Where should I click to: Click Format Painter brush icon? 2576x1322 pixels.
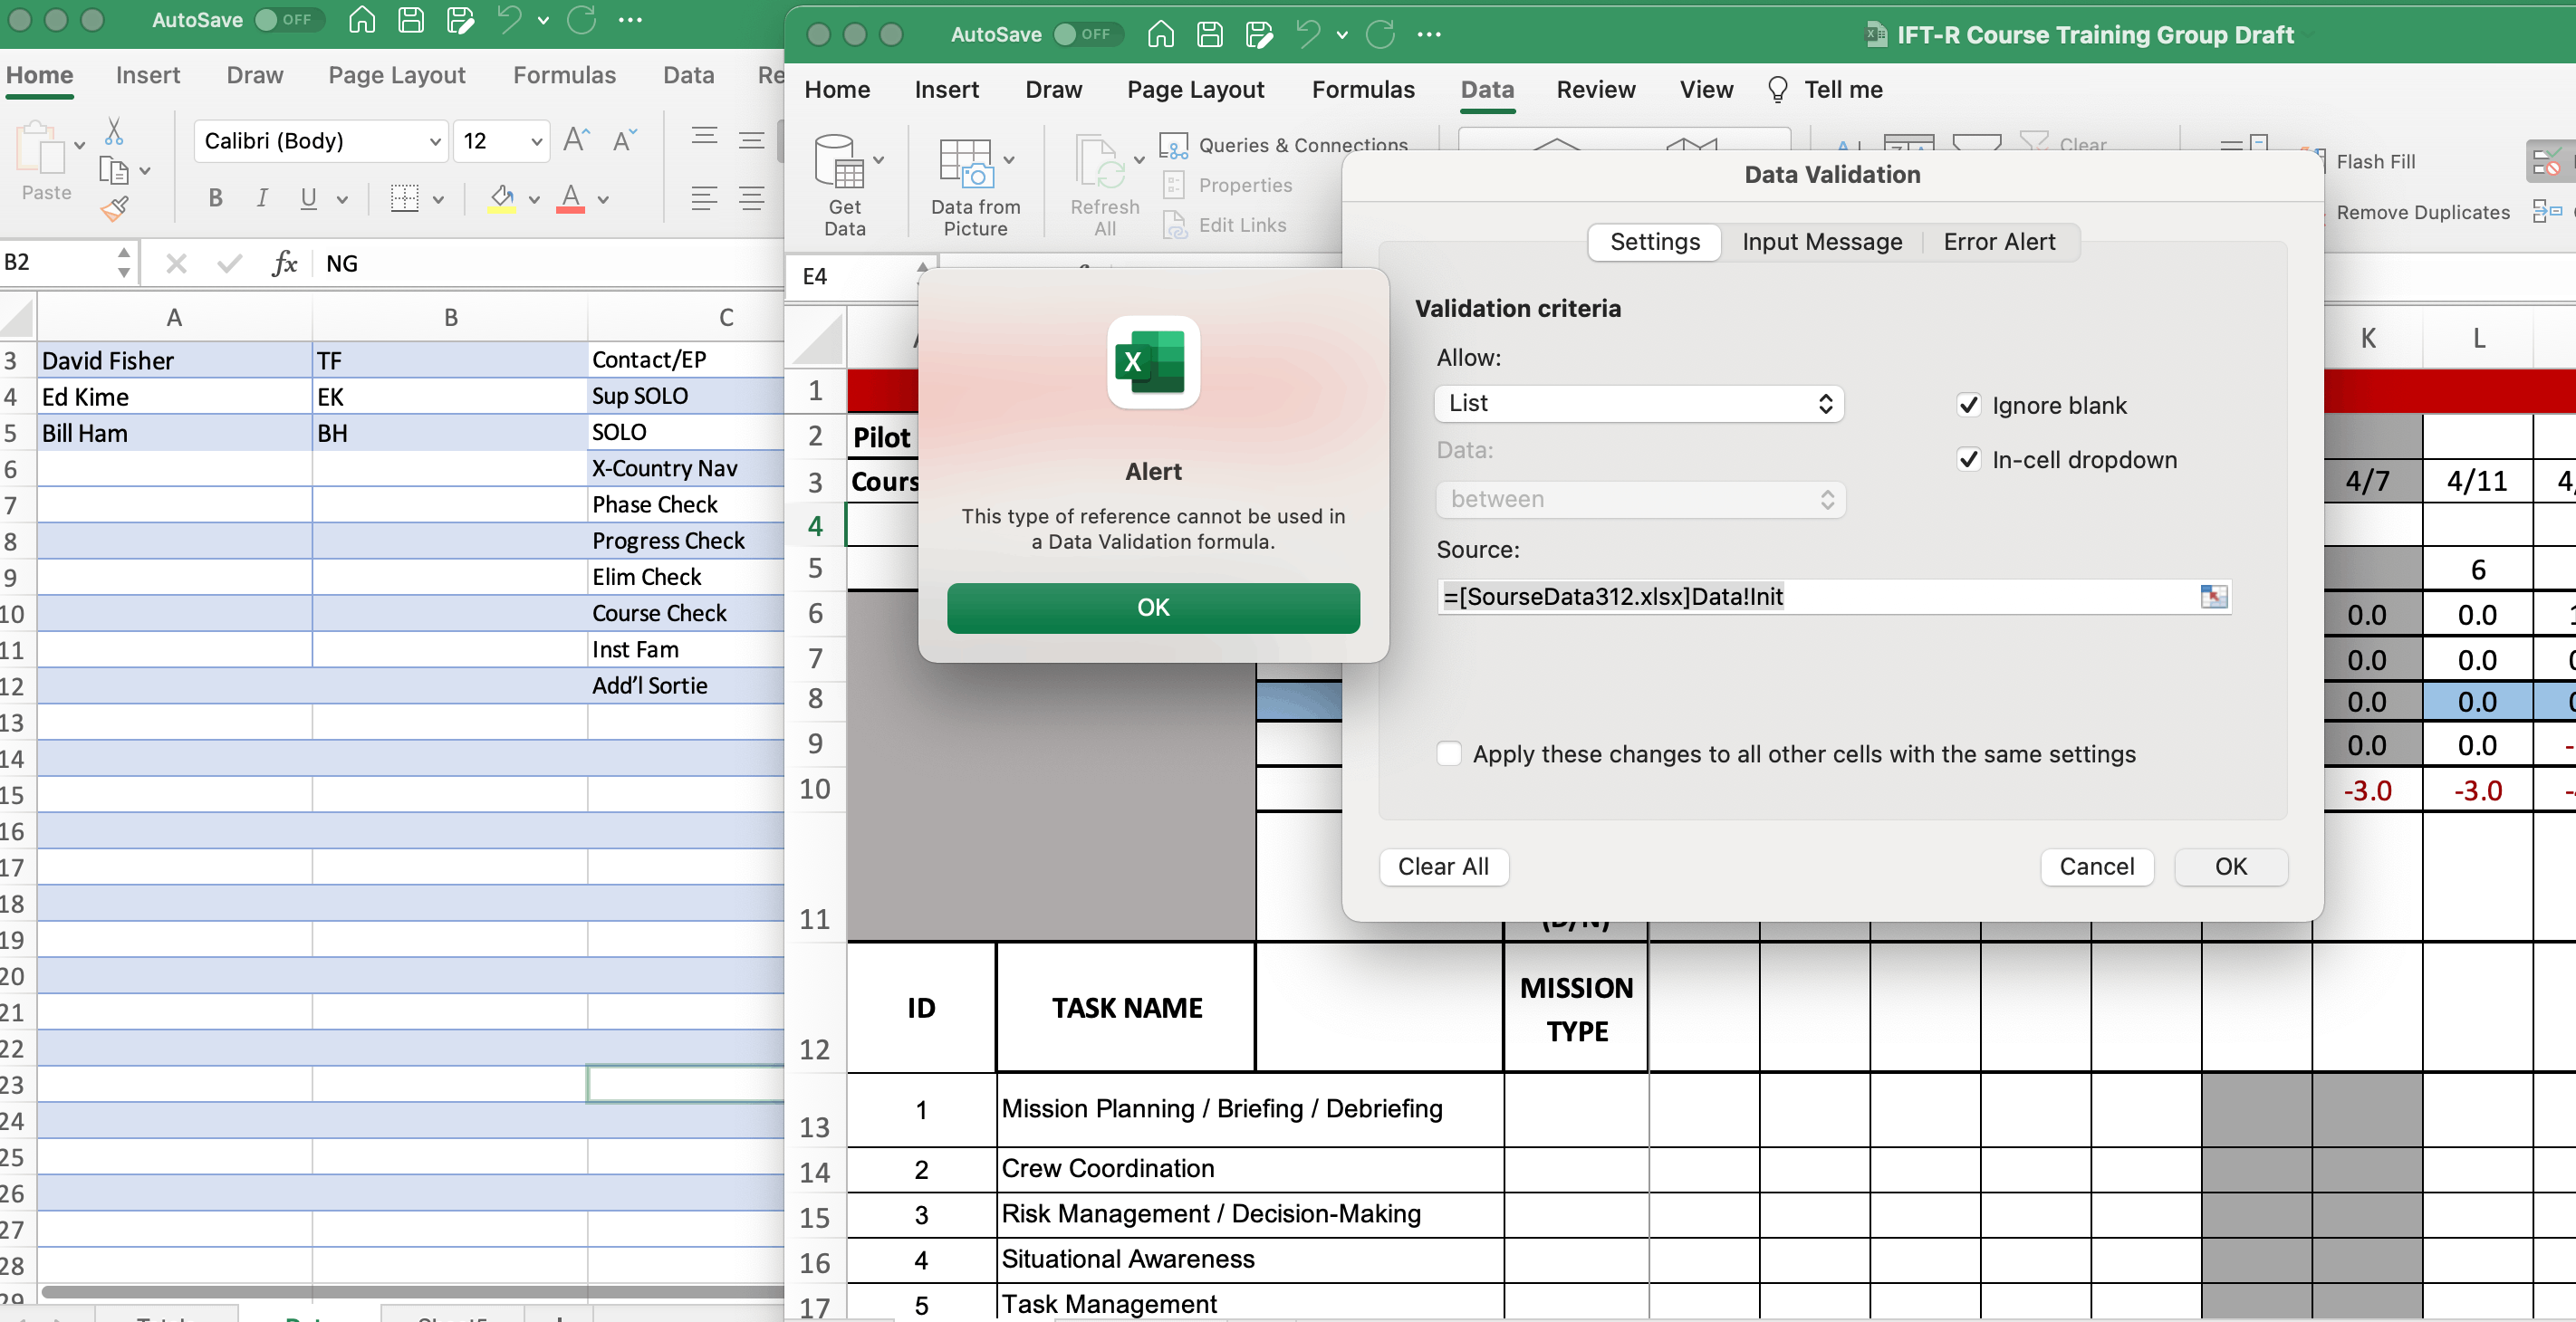click(x=115, y=208)
